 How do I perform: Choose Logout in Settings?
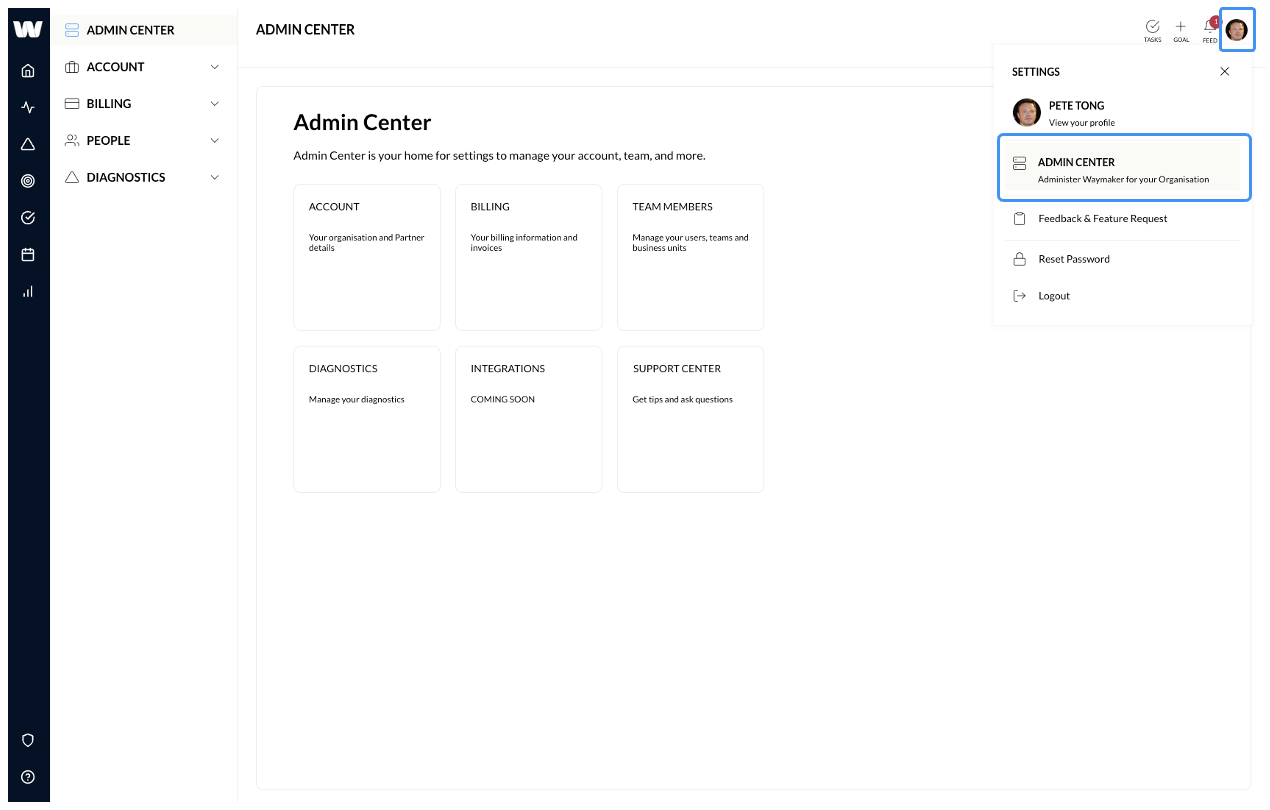pyautogui.click(x=1054, y=296)
